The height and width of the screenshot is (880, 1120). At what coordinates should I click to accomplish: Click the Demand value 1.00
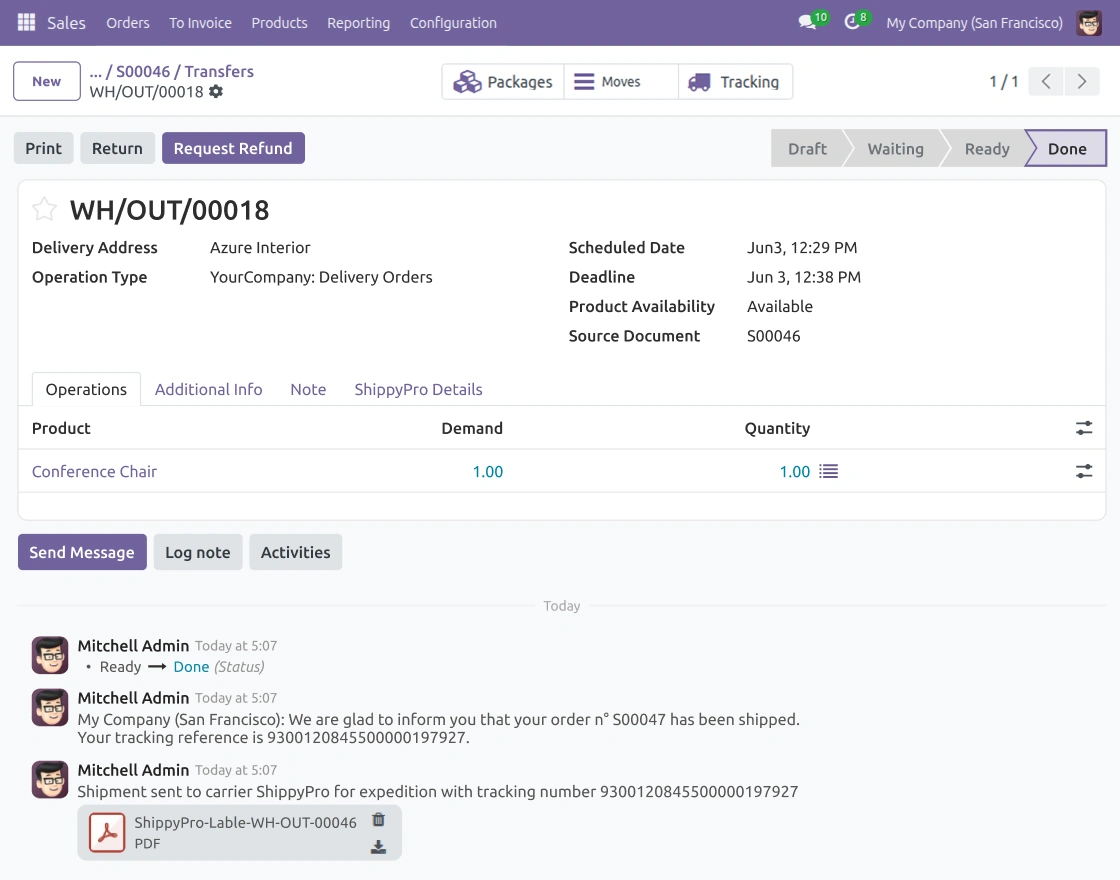(488, 471)
